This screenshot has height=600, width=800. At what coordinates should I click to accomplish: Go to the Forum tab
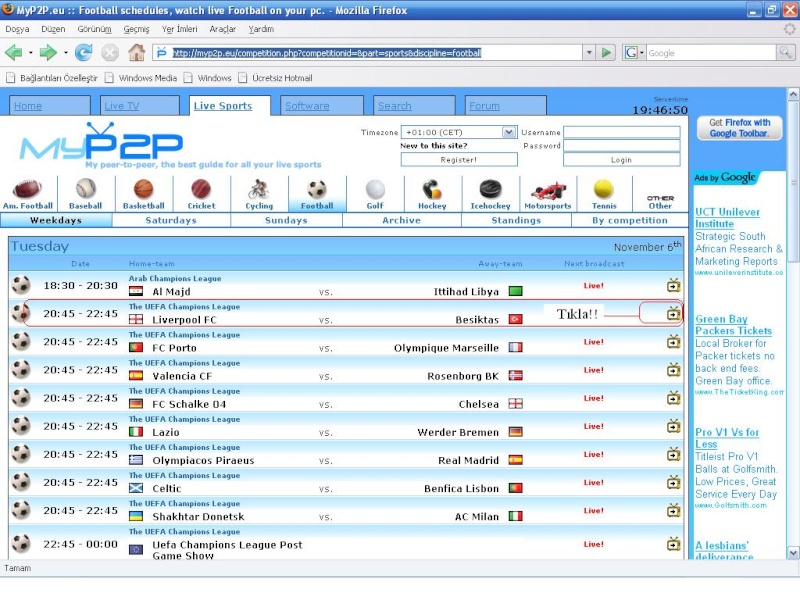point(506,106)
